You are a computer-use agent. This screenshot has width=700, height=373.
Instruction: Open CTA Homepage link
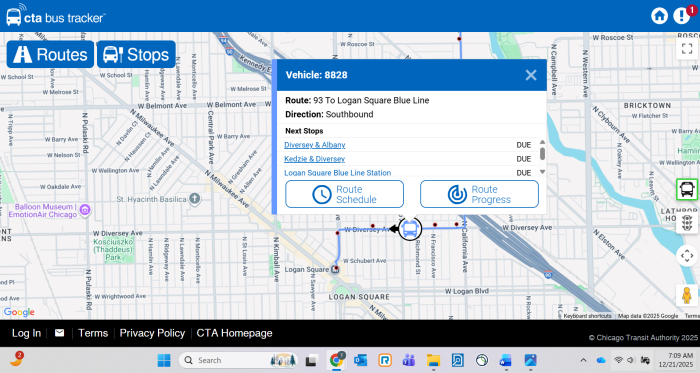coord(234,333)
